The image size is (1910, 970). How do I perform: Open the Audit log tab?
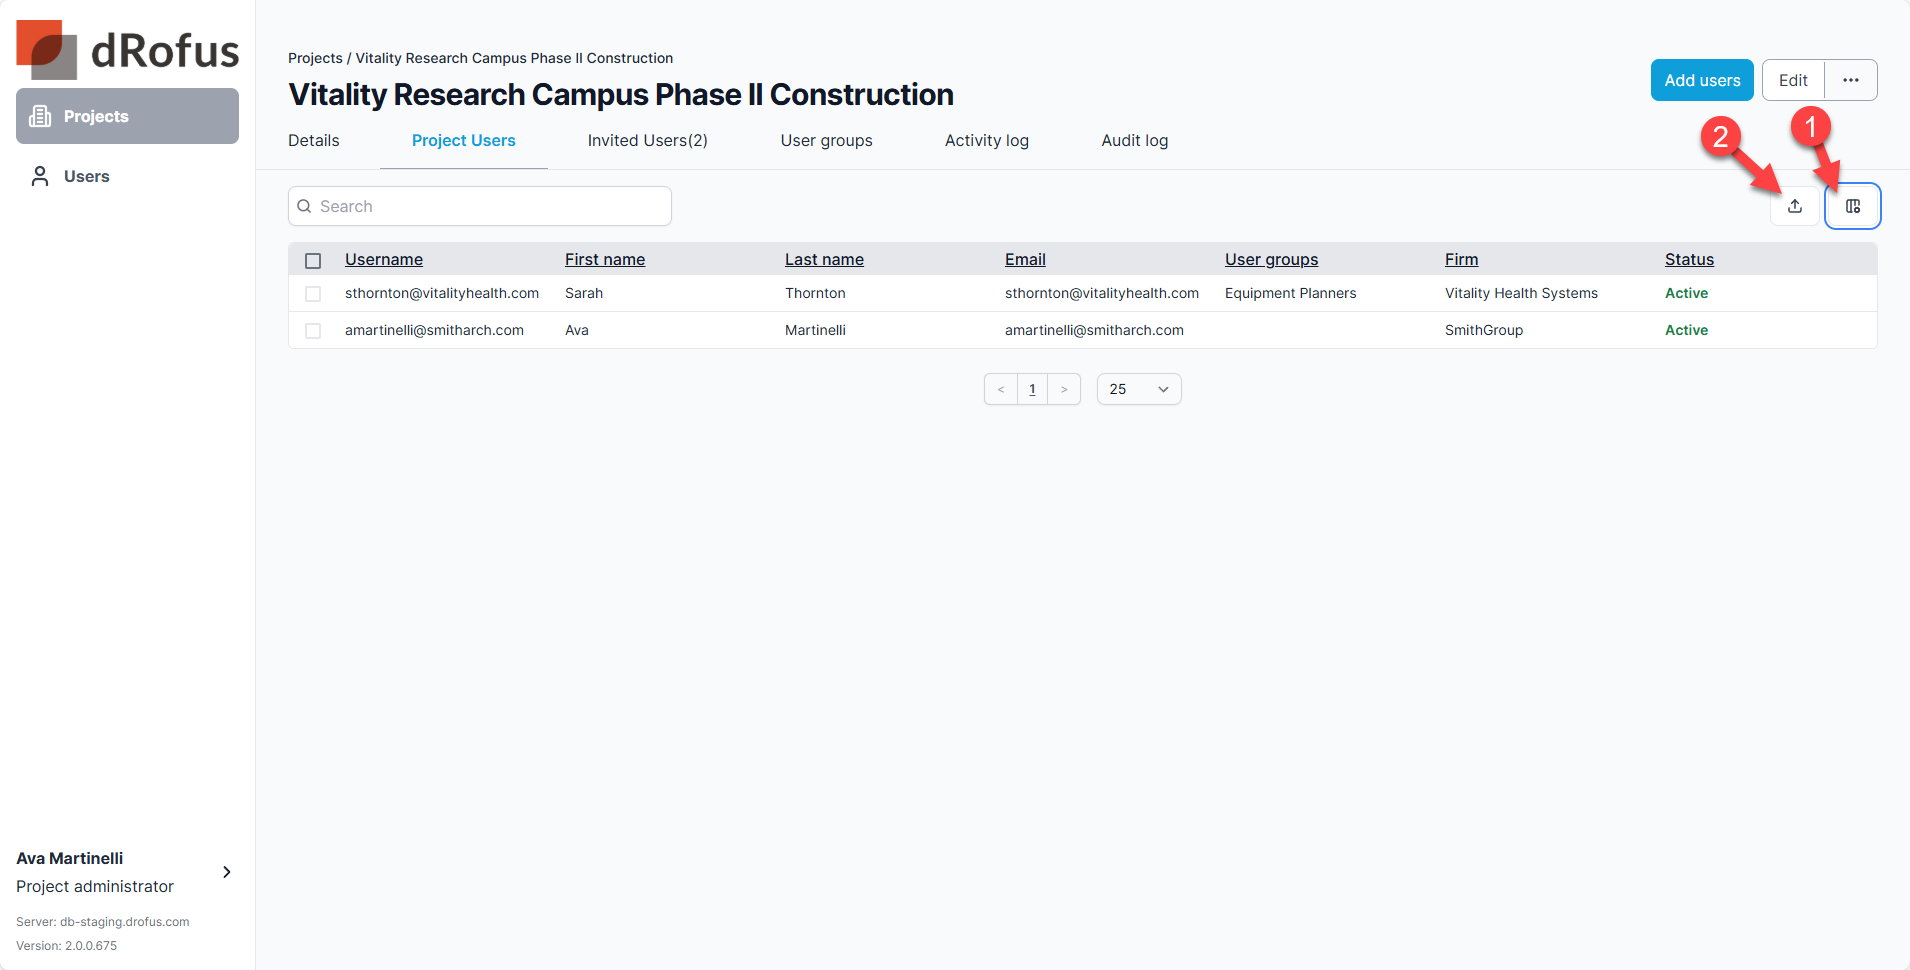[x=1134, y=140]
